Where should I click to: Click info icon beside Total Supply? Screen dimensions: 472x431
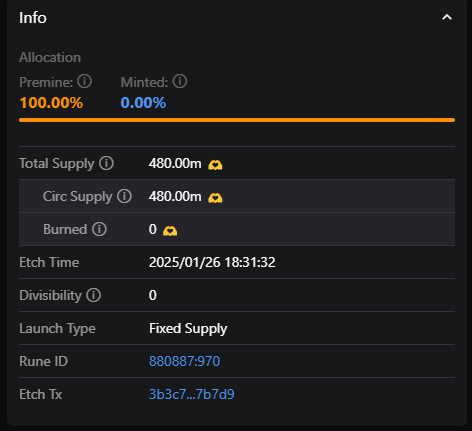point(106,163)
